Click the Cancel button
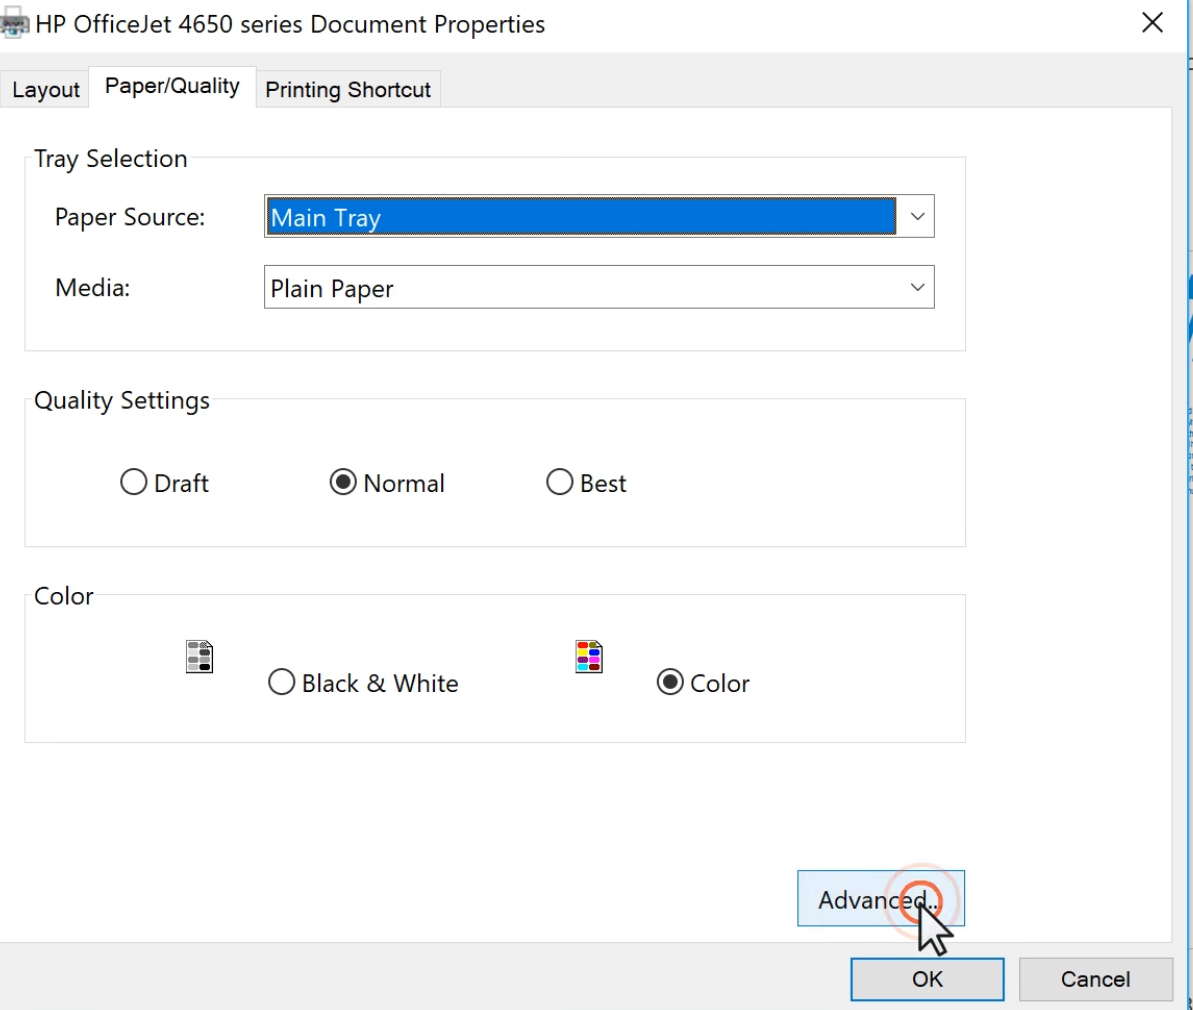 point(1096,979)
